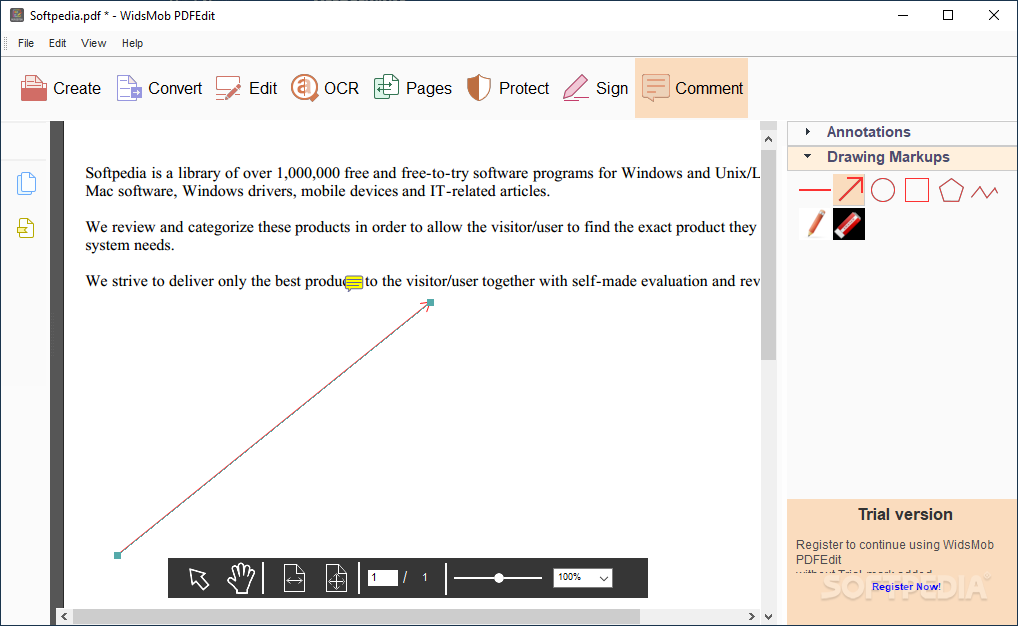Select the circle markup tool
Screen dimensions: 1018x626
click(x=883, y=190)
